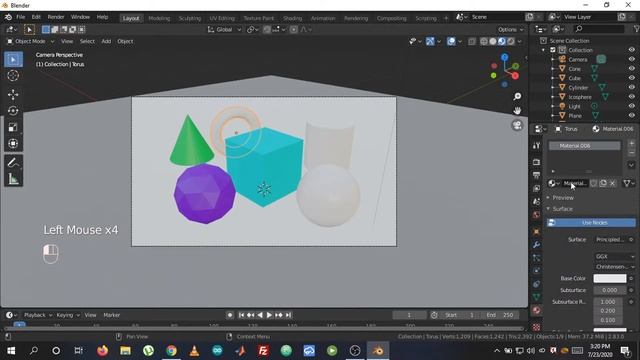Switch to the Shading workspace tab
This screenshot has height=360, width=640.
click(x=292, y=18)
